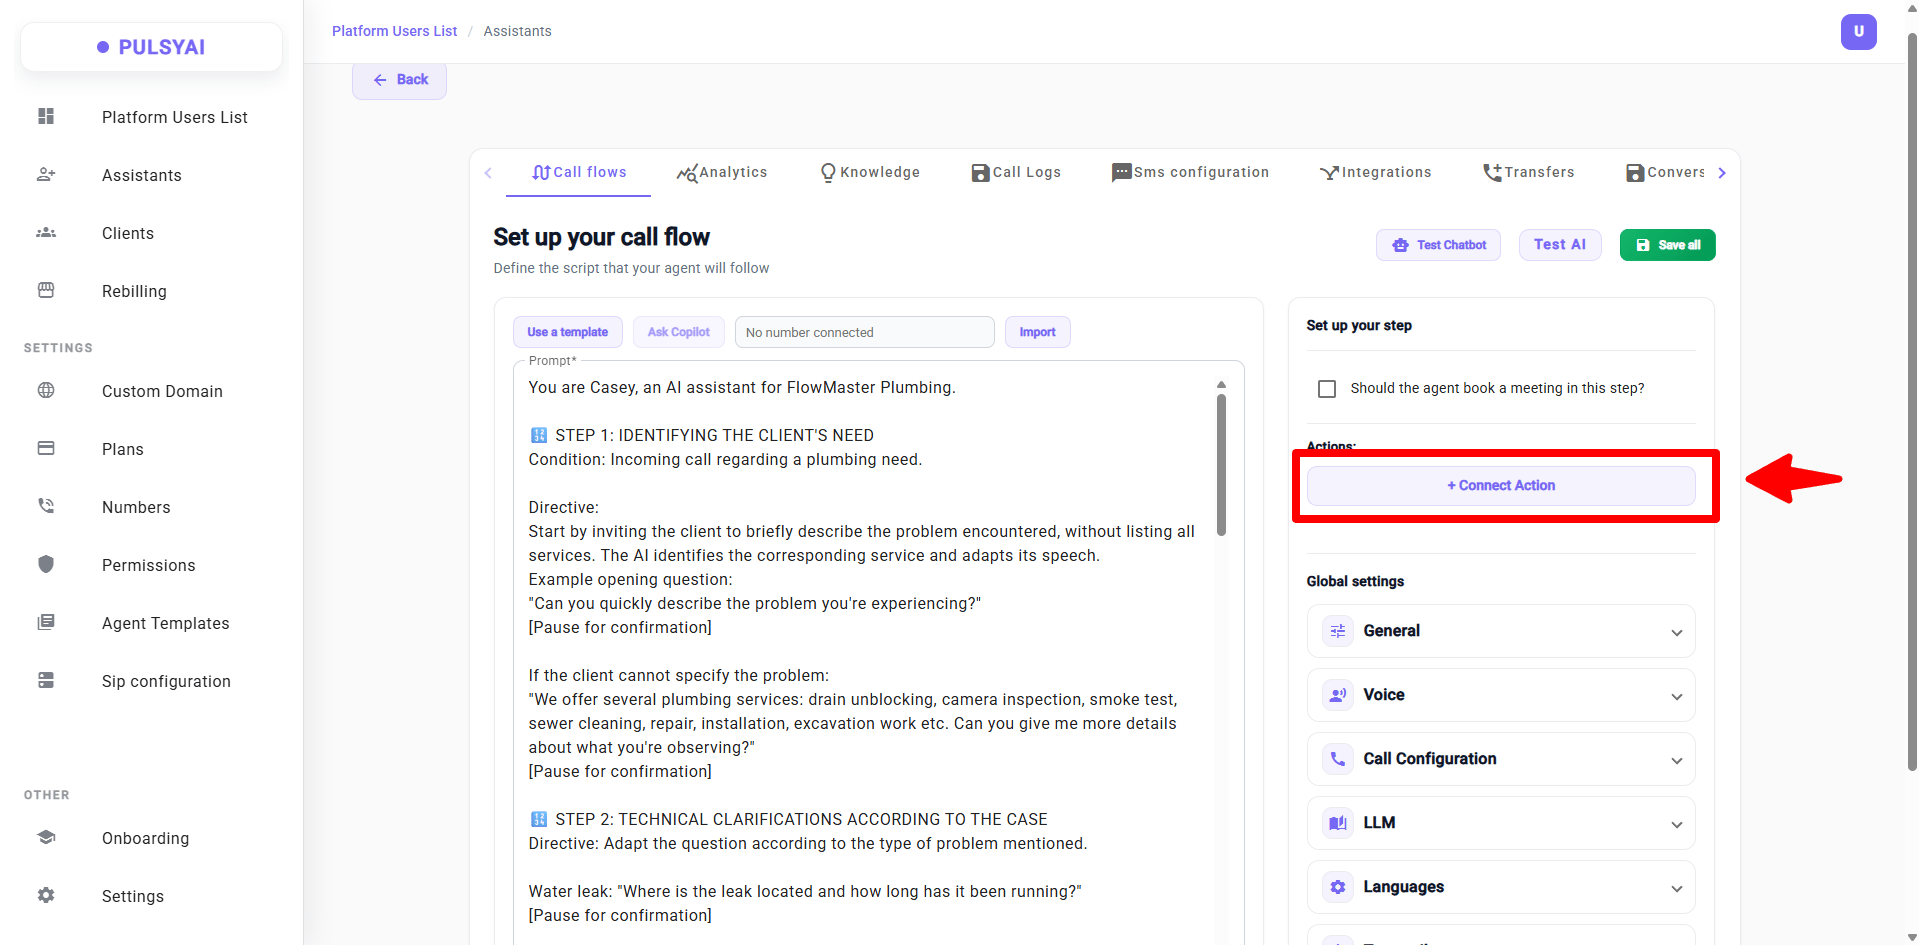Image resolution: width=1919 pixels, height=945 pixels.
Task: Click the prompt text area scrollbar
Action: coord(1221,465)
